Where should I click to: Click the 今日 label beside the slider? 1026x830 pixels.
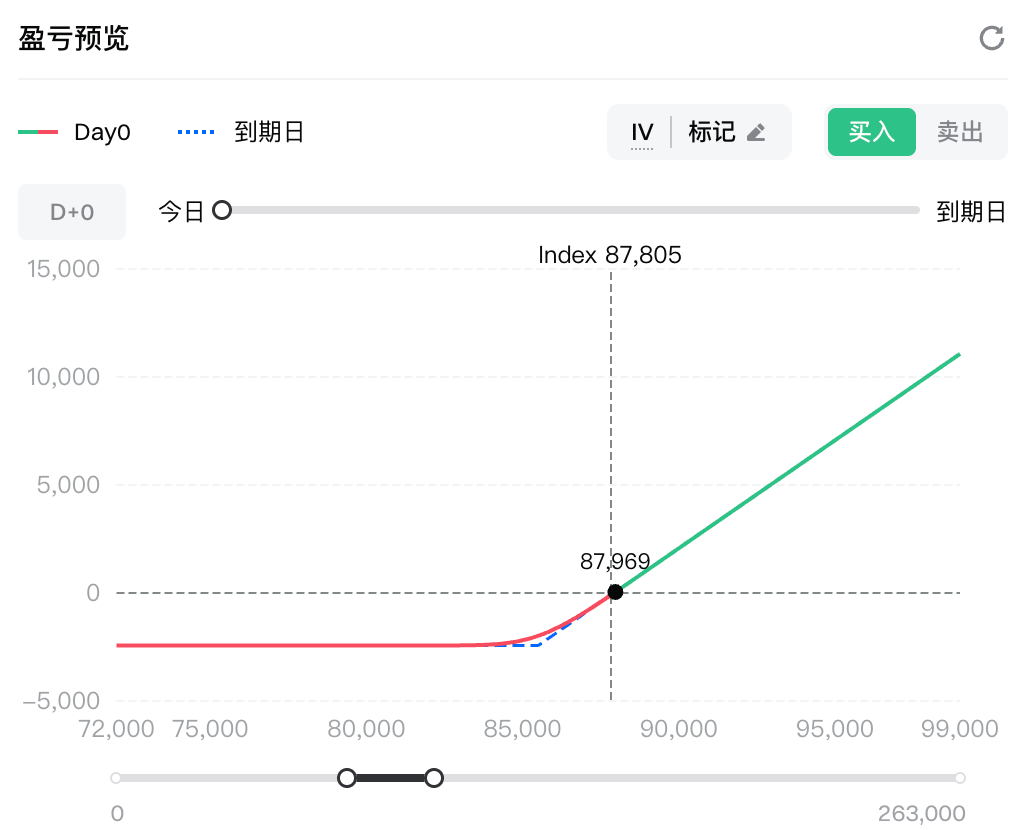pyautogui.click(x=181, y=212)
